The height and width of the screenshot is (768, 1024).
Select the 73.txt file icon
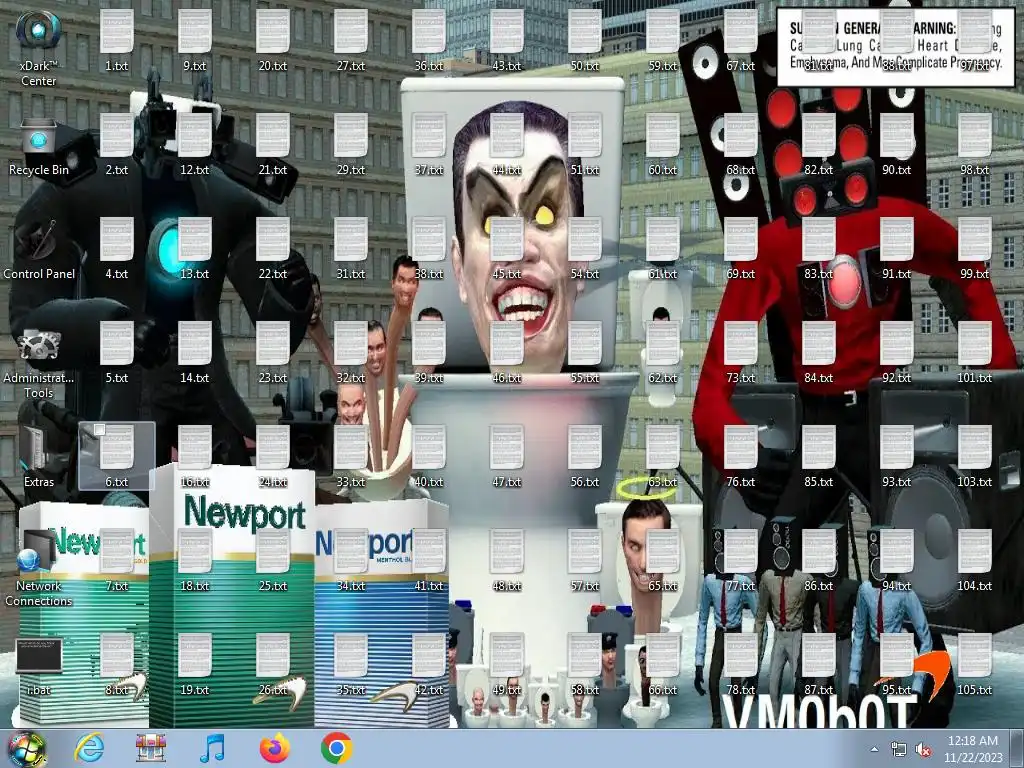[x=741, y=344]
